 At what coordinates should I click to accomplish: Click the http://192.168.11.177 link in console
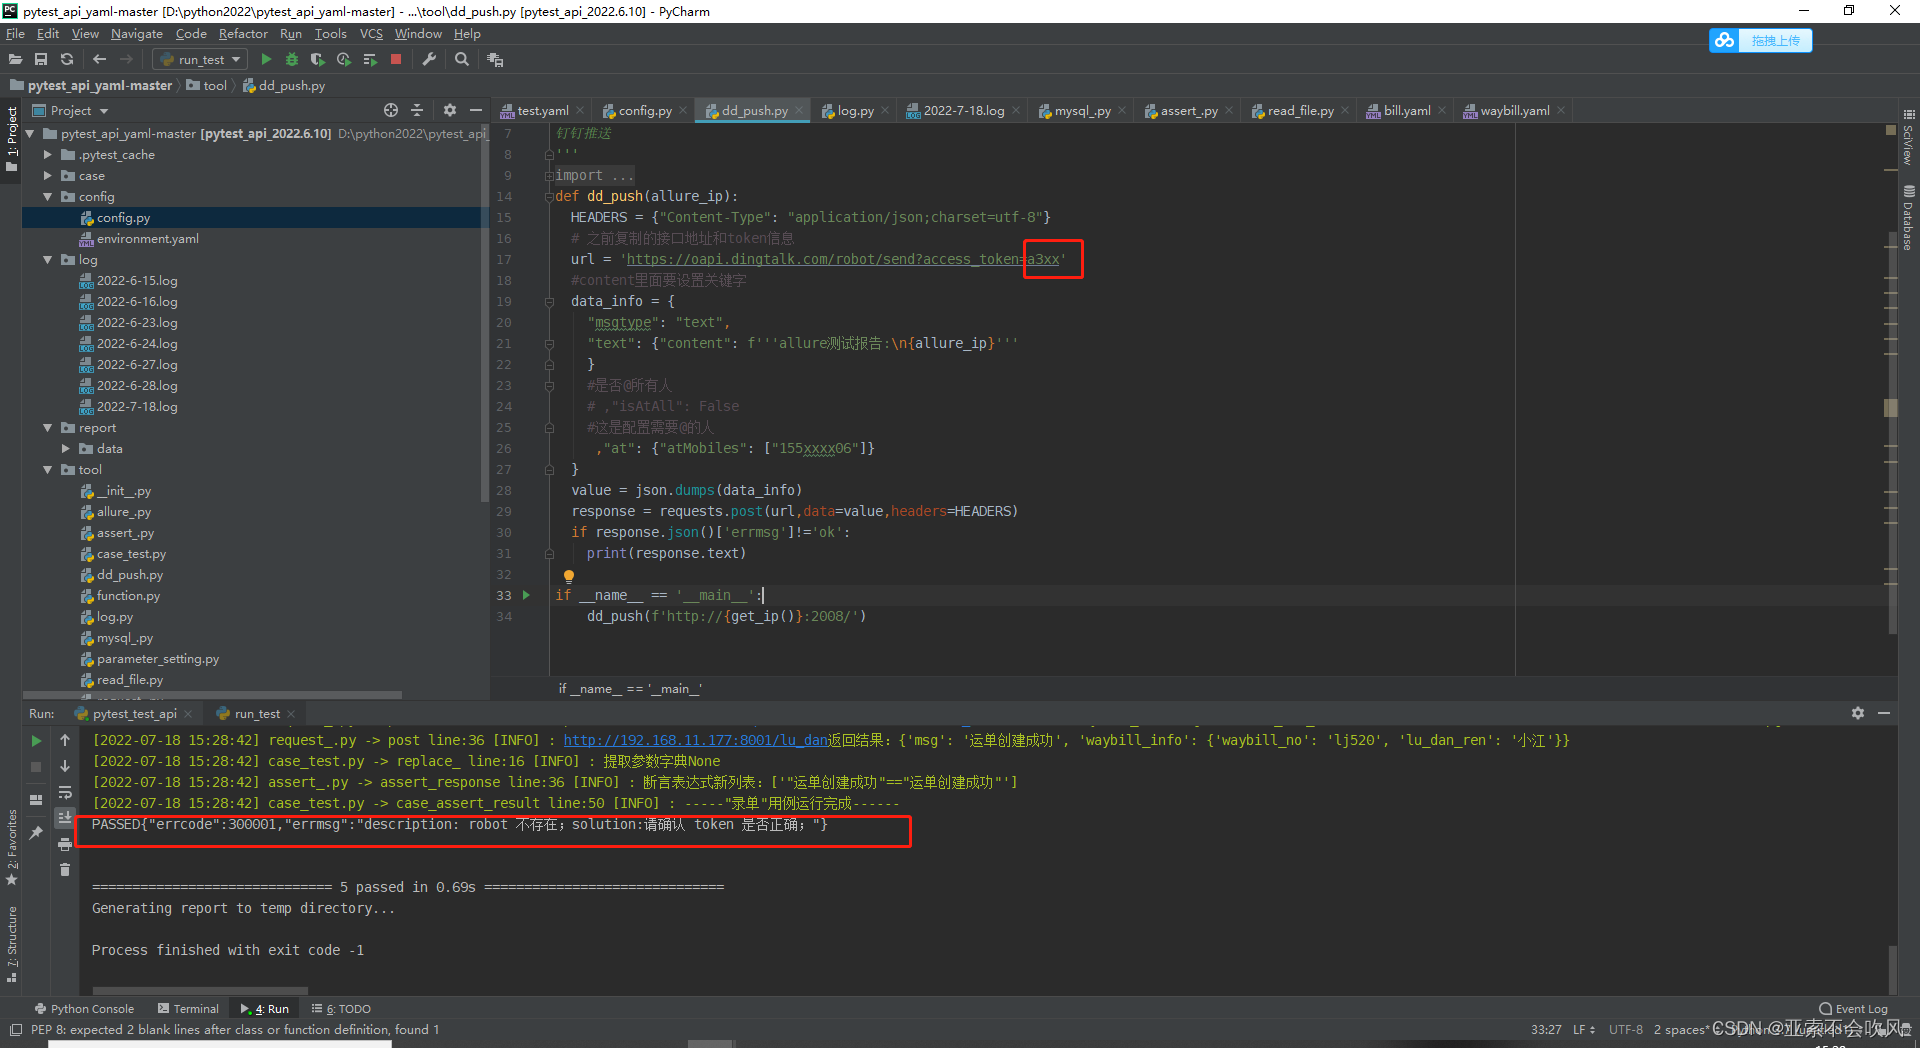695,741
